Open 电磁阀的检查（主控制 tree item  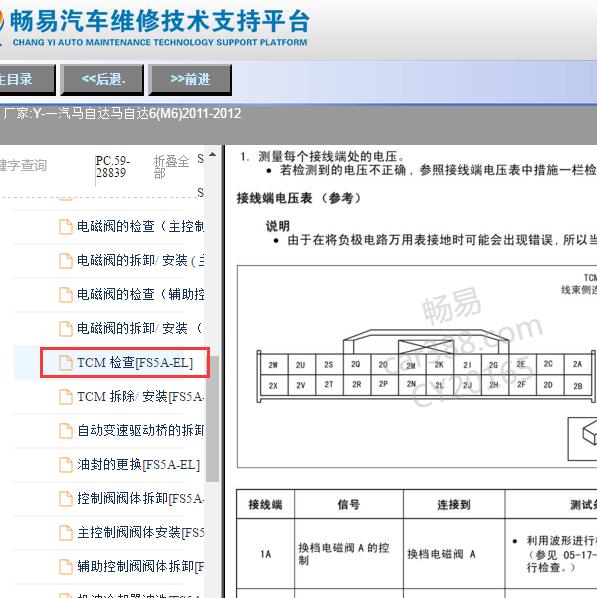point(140,227)
